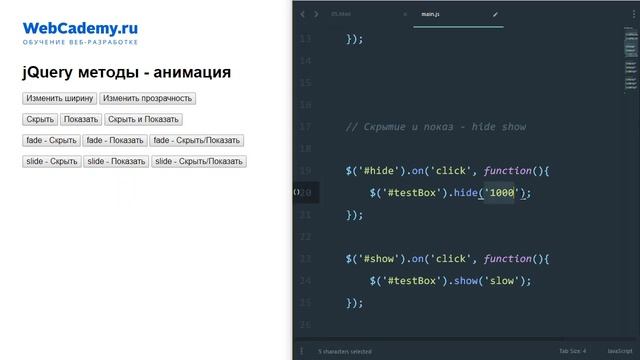Close the first editor tab
640x360 pixels.
(x=405, y=14)
